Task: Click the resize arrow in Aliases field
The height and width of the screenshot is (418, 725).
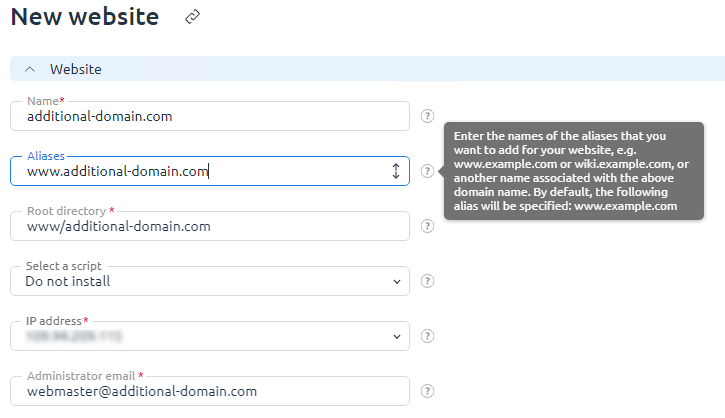Action: [396, 171]
